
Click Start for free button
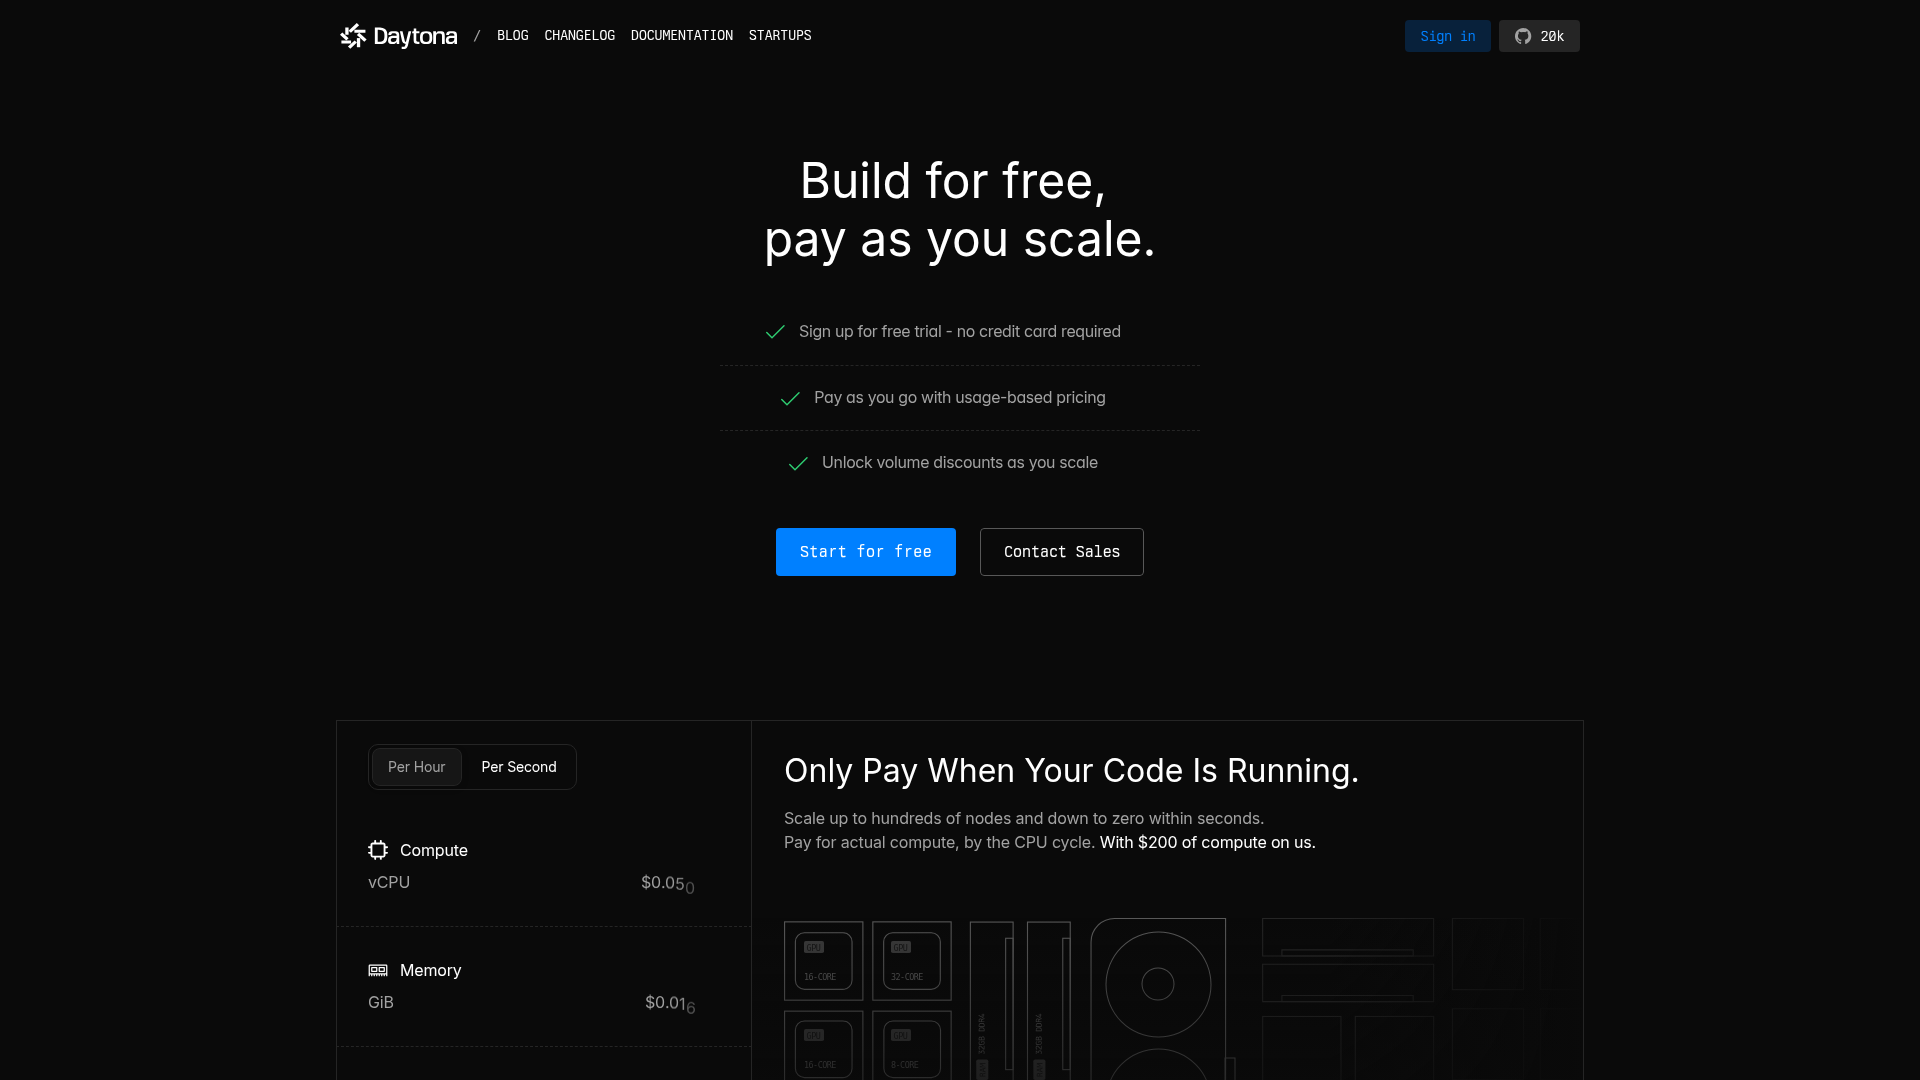[866, 552]
